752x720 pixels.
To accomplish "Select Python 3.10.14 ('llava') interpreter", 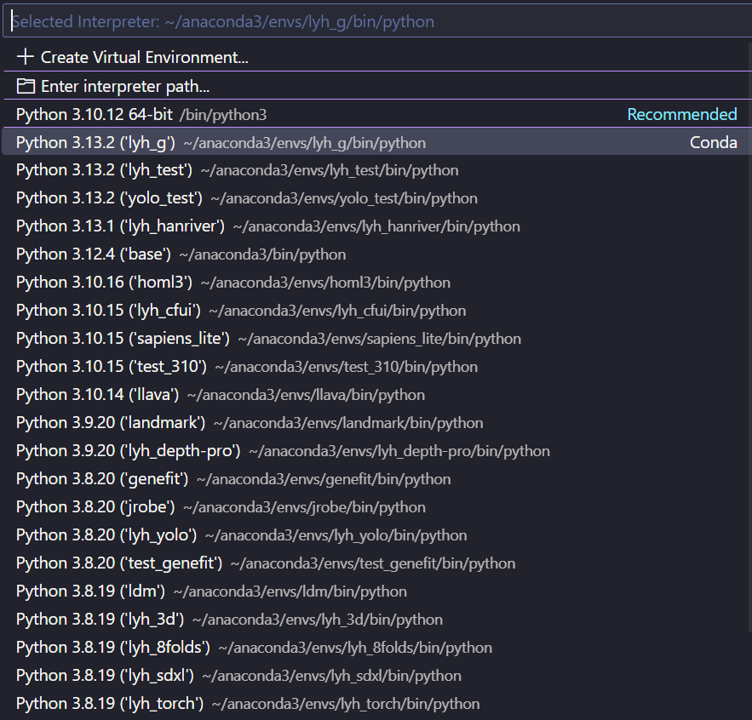I will pyautogui.click(x=377, y=395).
